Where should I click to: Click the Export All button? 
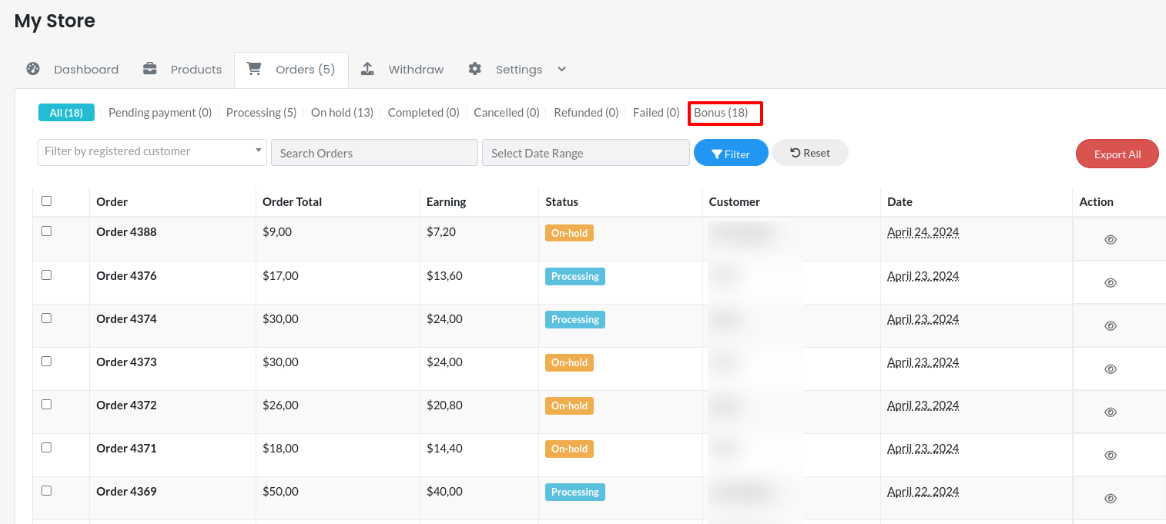tap(1117, 154)
